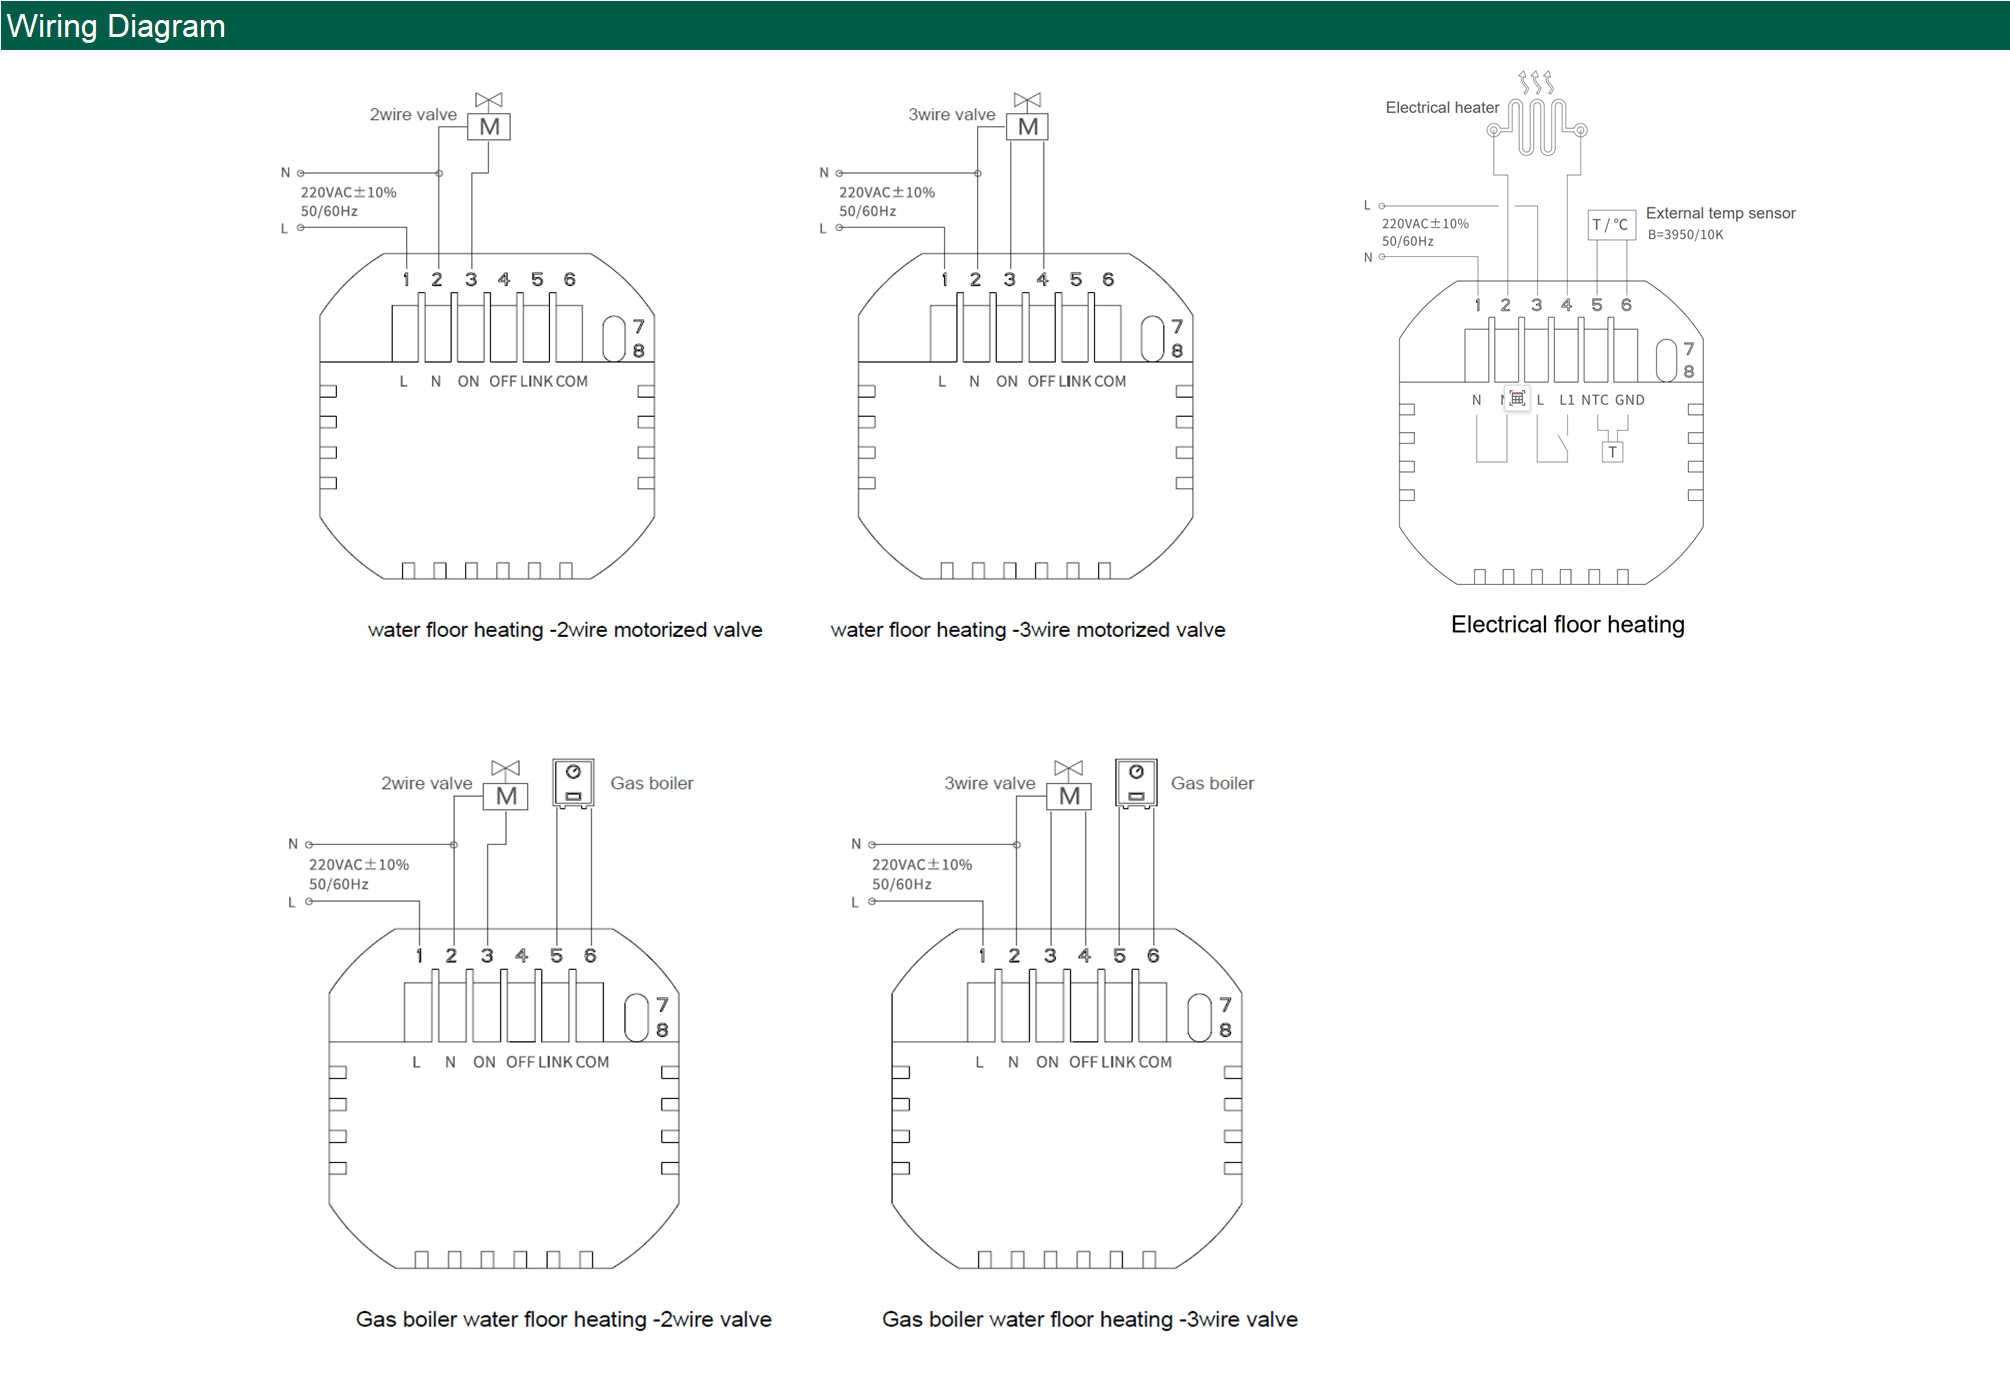
Task: Click the M motor box beside 3wire gas boiler
Action: pos(1069,796)
